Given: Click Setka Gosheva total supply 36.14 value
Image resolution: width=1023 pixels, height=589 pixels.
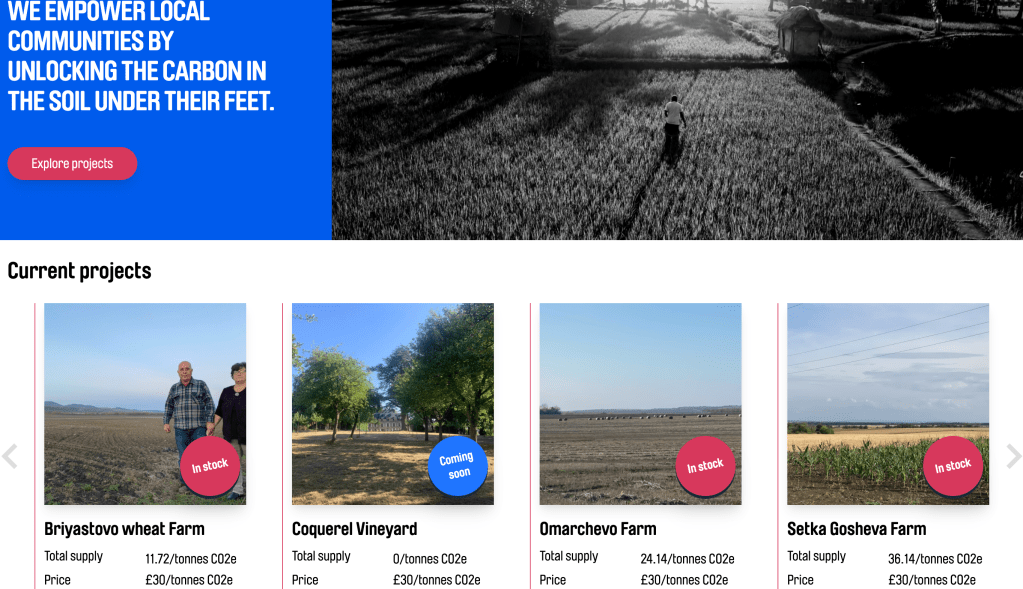Looking at the screenshot, I should pos(935,559).
